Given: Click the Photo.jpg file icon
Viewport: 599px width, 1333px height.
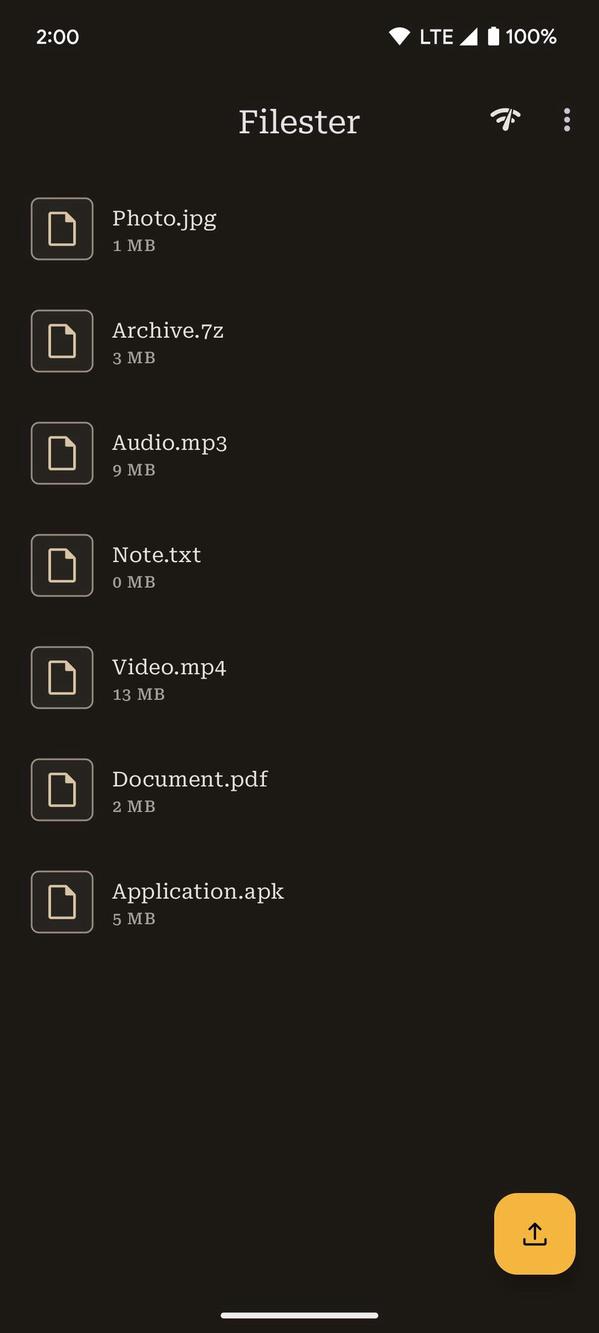Looking at the screenshot, I should click(62, 229).
